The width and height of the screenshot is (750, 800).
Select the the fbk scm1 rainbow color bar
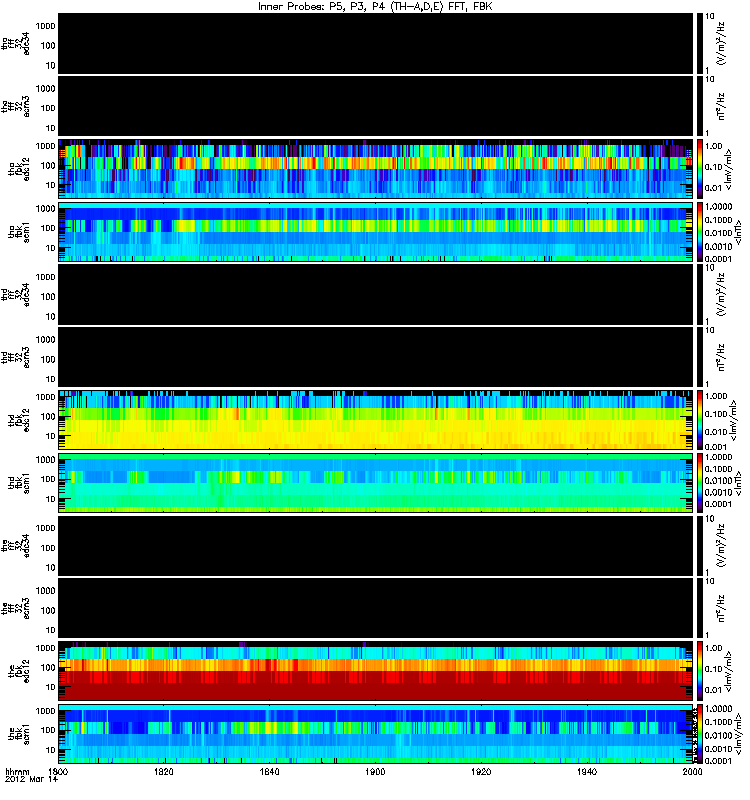[x=701, y=734]
